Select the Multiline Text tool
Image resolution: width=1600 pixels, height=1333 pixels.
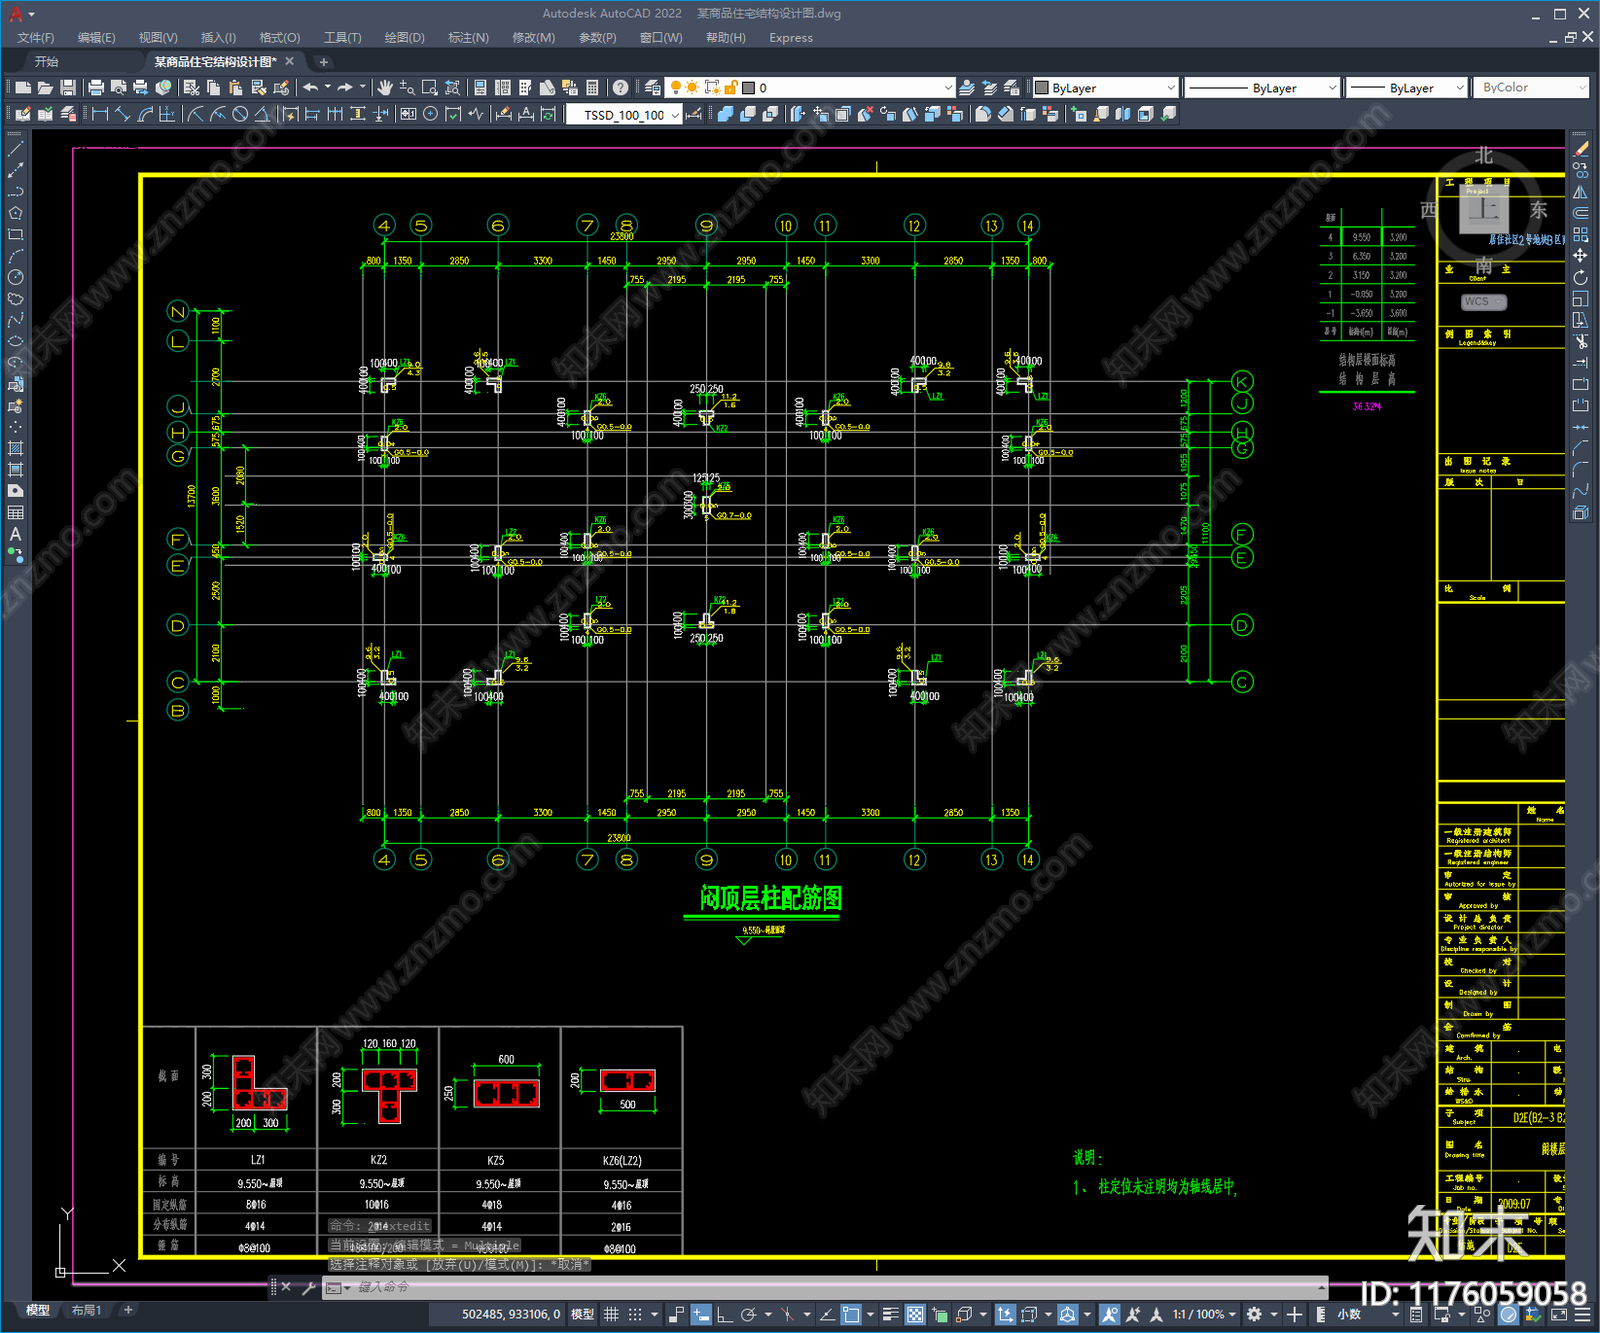click(x=15, y=534)
